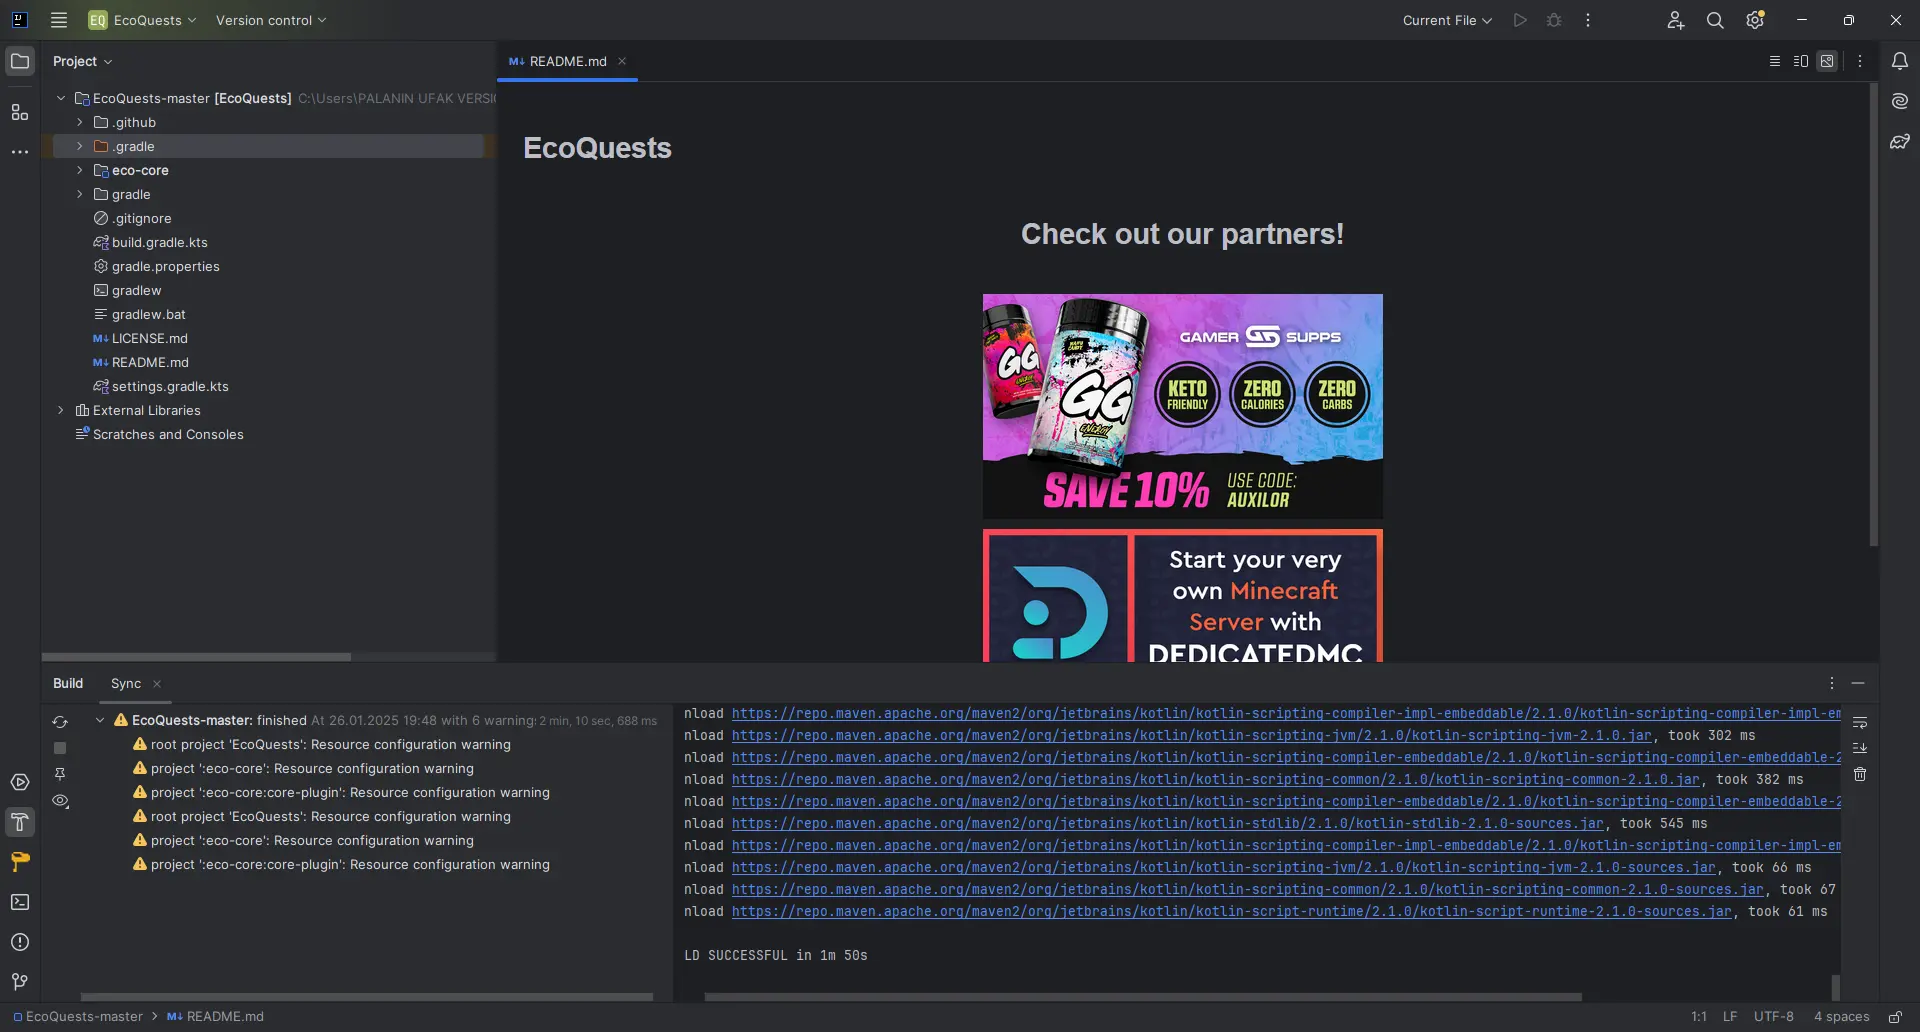Clear build console with trash icon

[1860, 774]
